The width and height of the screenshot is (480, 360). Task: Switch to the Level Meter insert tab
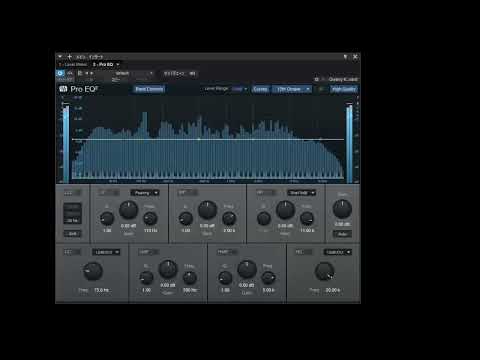[74, 65]
